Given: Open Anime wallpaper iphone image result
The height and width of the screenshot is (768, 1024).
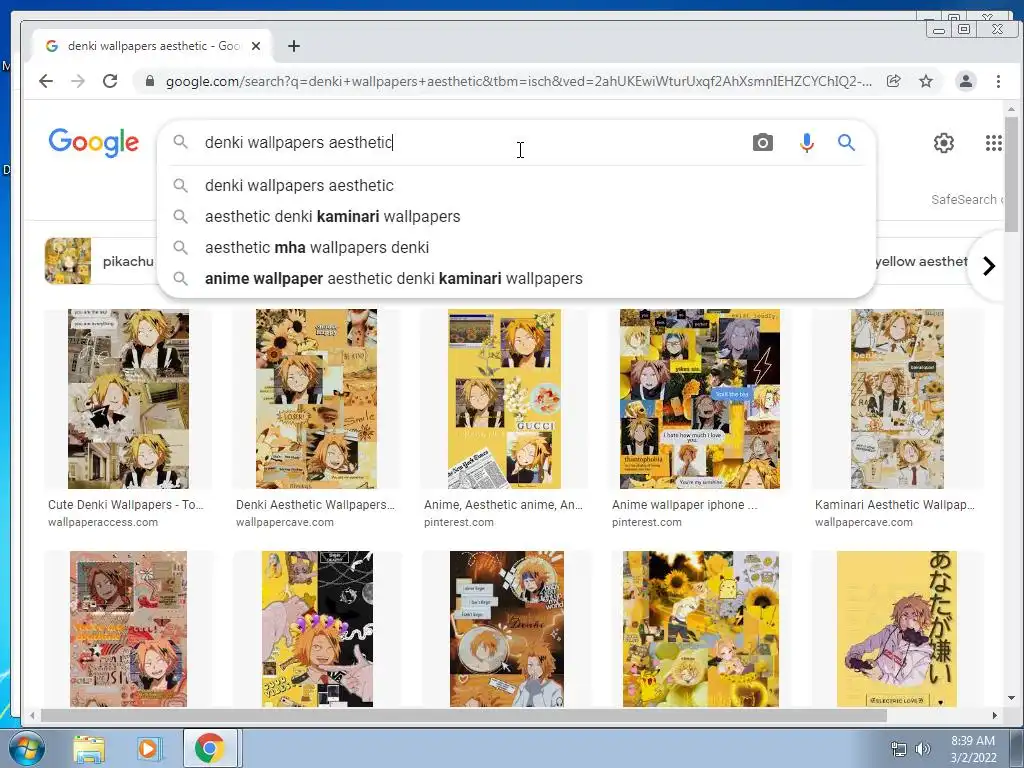Looking at the screenshot, I should click(x=699, y=399).
